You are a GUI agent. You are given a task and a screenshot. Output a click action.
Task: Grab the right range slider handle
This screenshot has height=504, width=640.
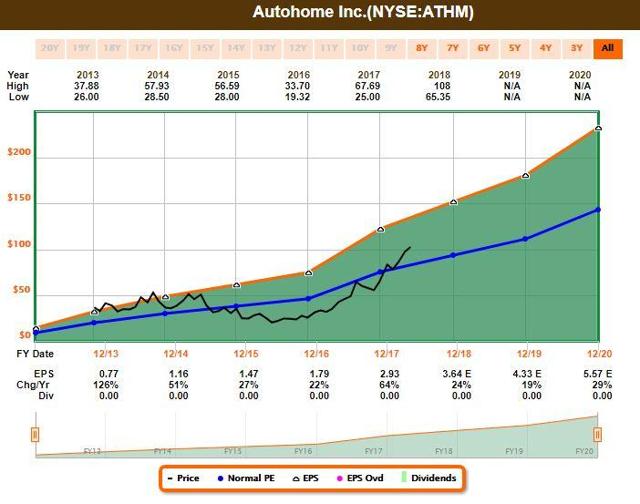(x=598, y=435)
